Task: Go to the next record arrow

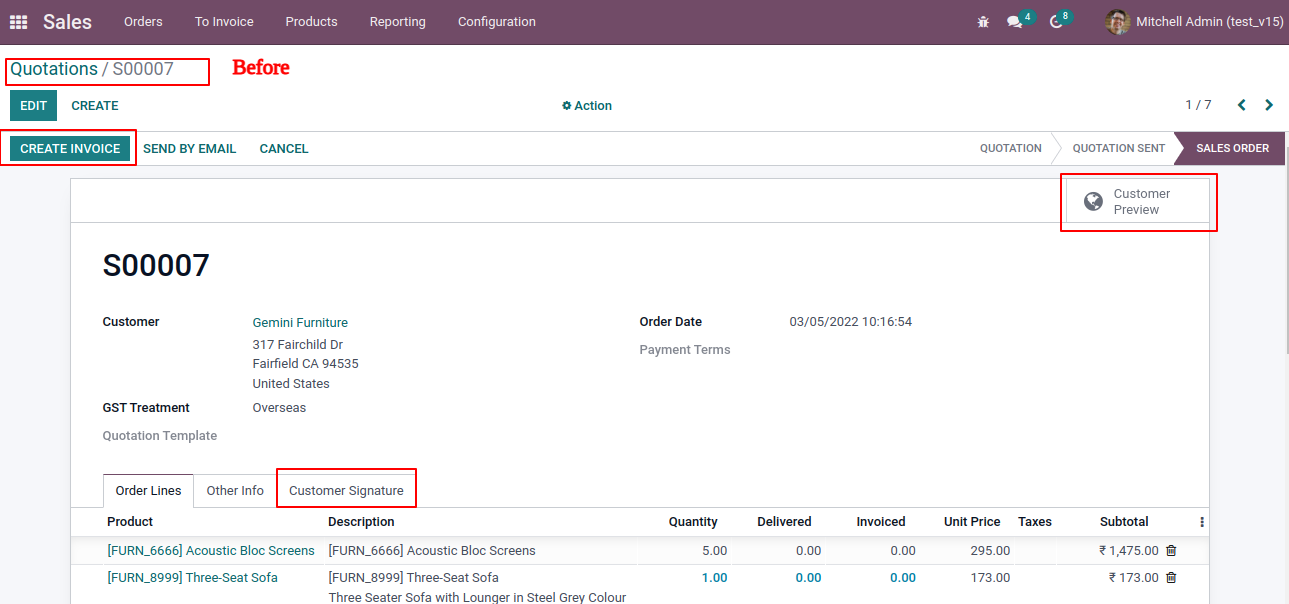Action: pos(1269,105)
